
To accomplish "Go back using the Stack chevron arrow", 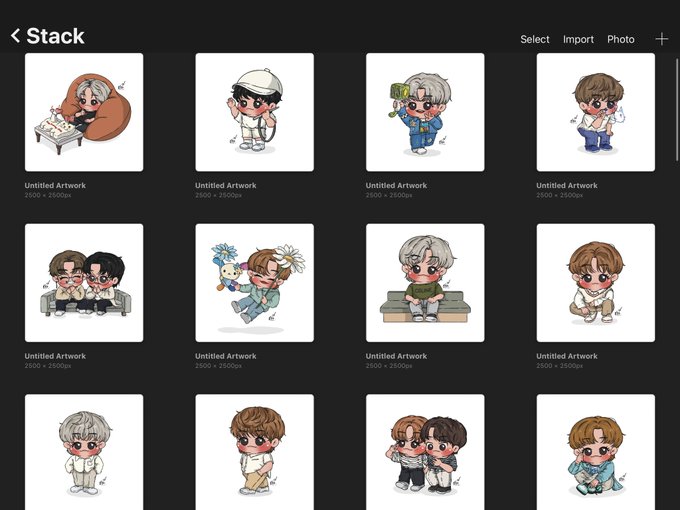I will (15, 36).
